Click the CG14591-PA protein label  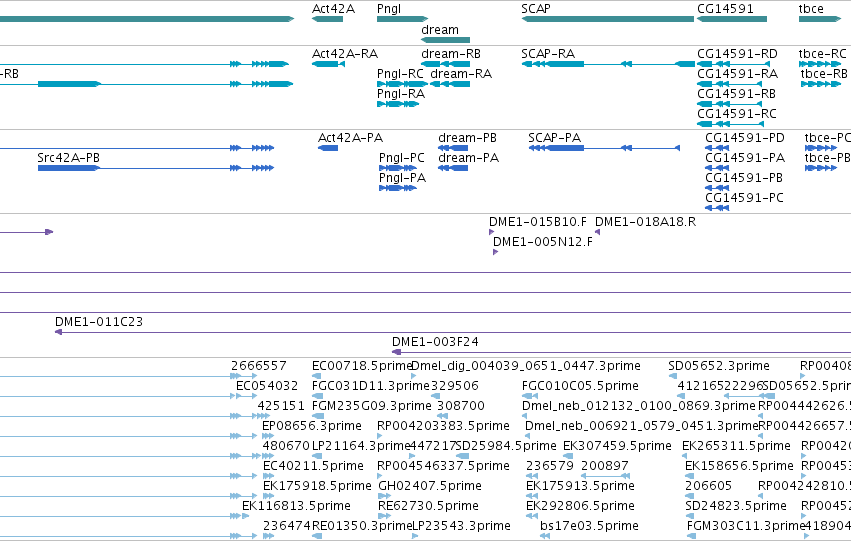(x=745, y=158)
